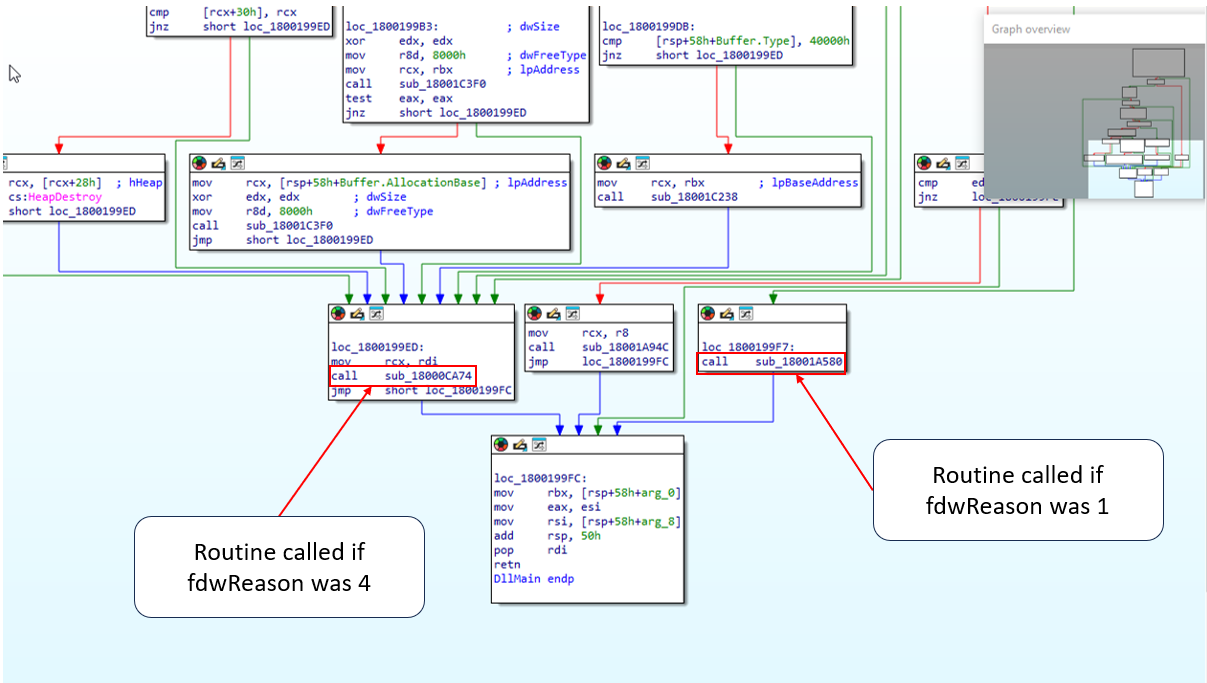Select the 'retn' instruction
Screen dimensions: 1207x683
point(508,565)
